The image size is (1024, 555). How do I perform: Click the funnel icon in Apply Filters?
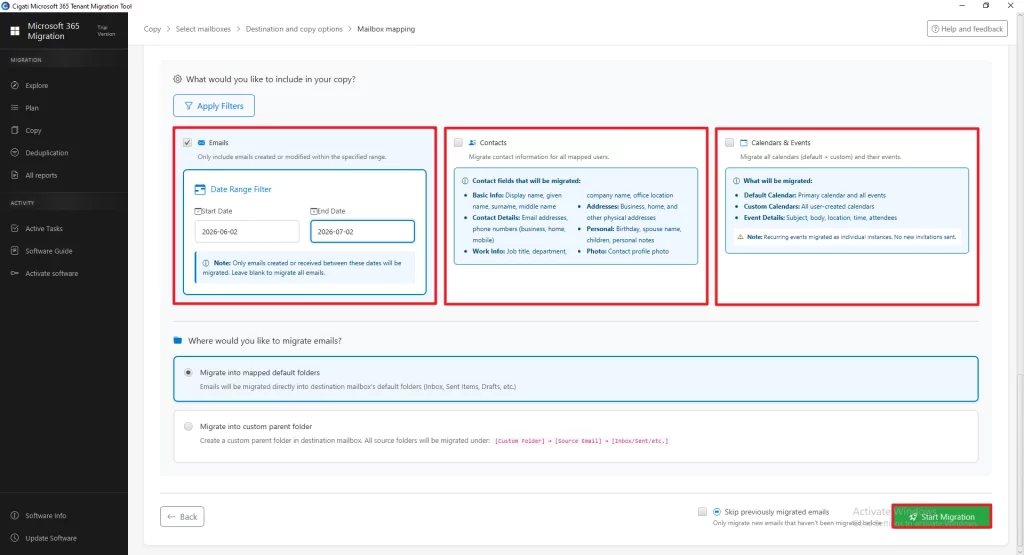tap(189, 106)
